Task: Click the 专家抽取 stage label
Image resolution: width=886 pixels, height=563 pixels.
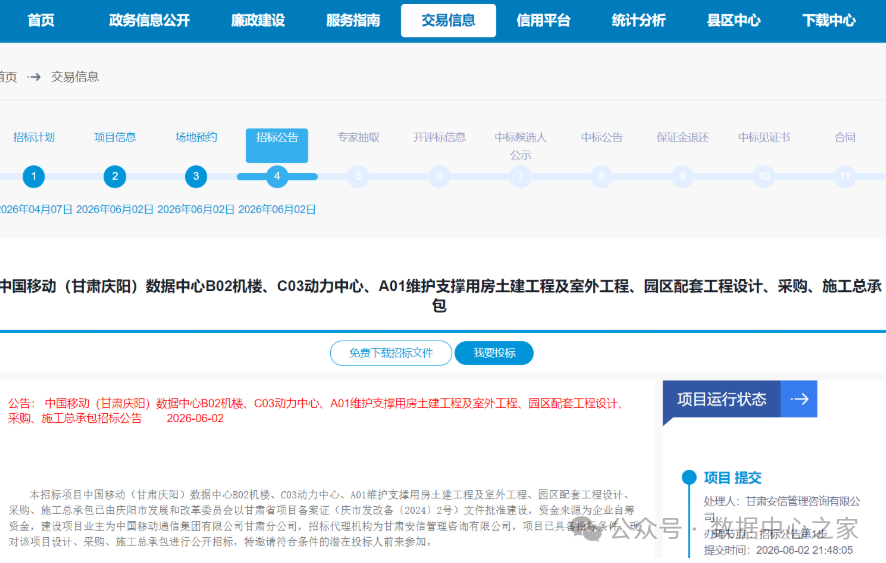Action: coord(358,137)
